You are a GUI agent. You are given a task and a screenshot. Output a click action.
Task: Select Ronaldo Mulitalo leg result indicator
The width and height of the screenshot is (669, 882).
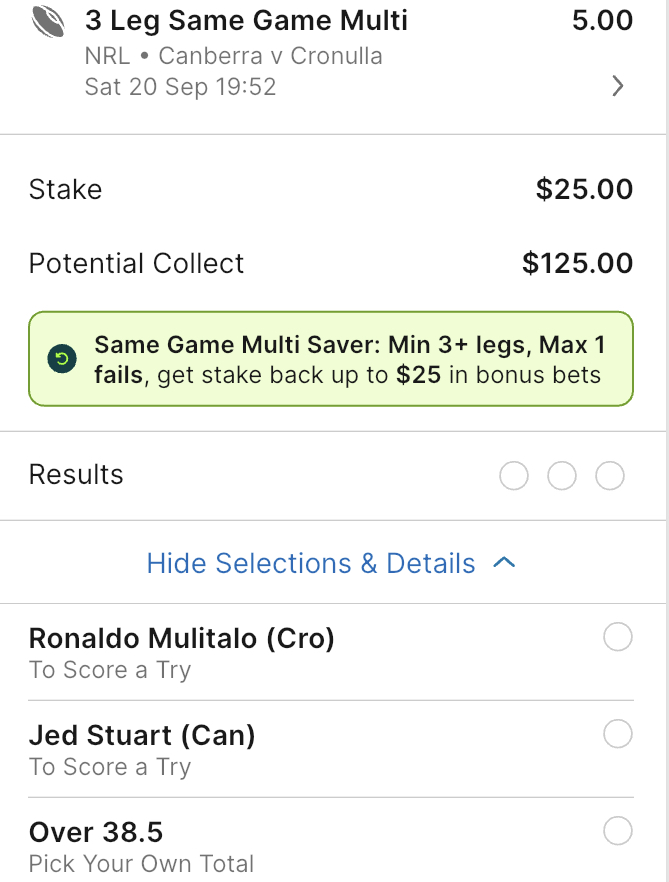coord(618,637)
